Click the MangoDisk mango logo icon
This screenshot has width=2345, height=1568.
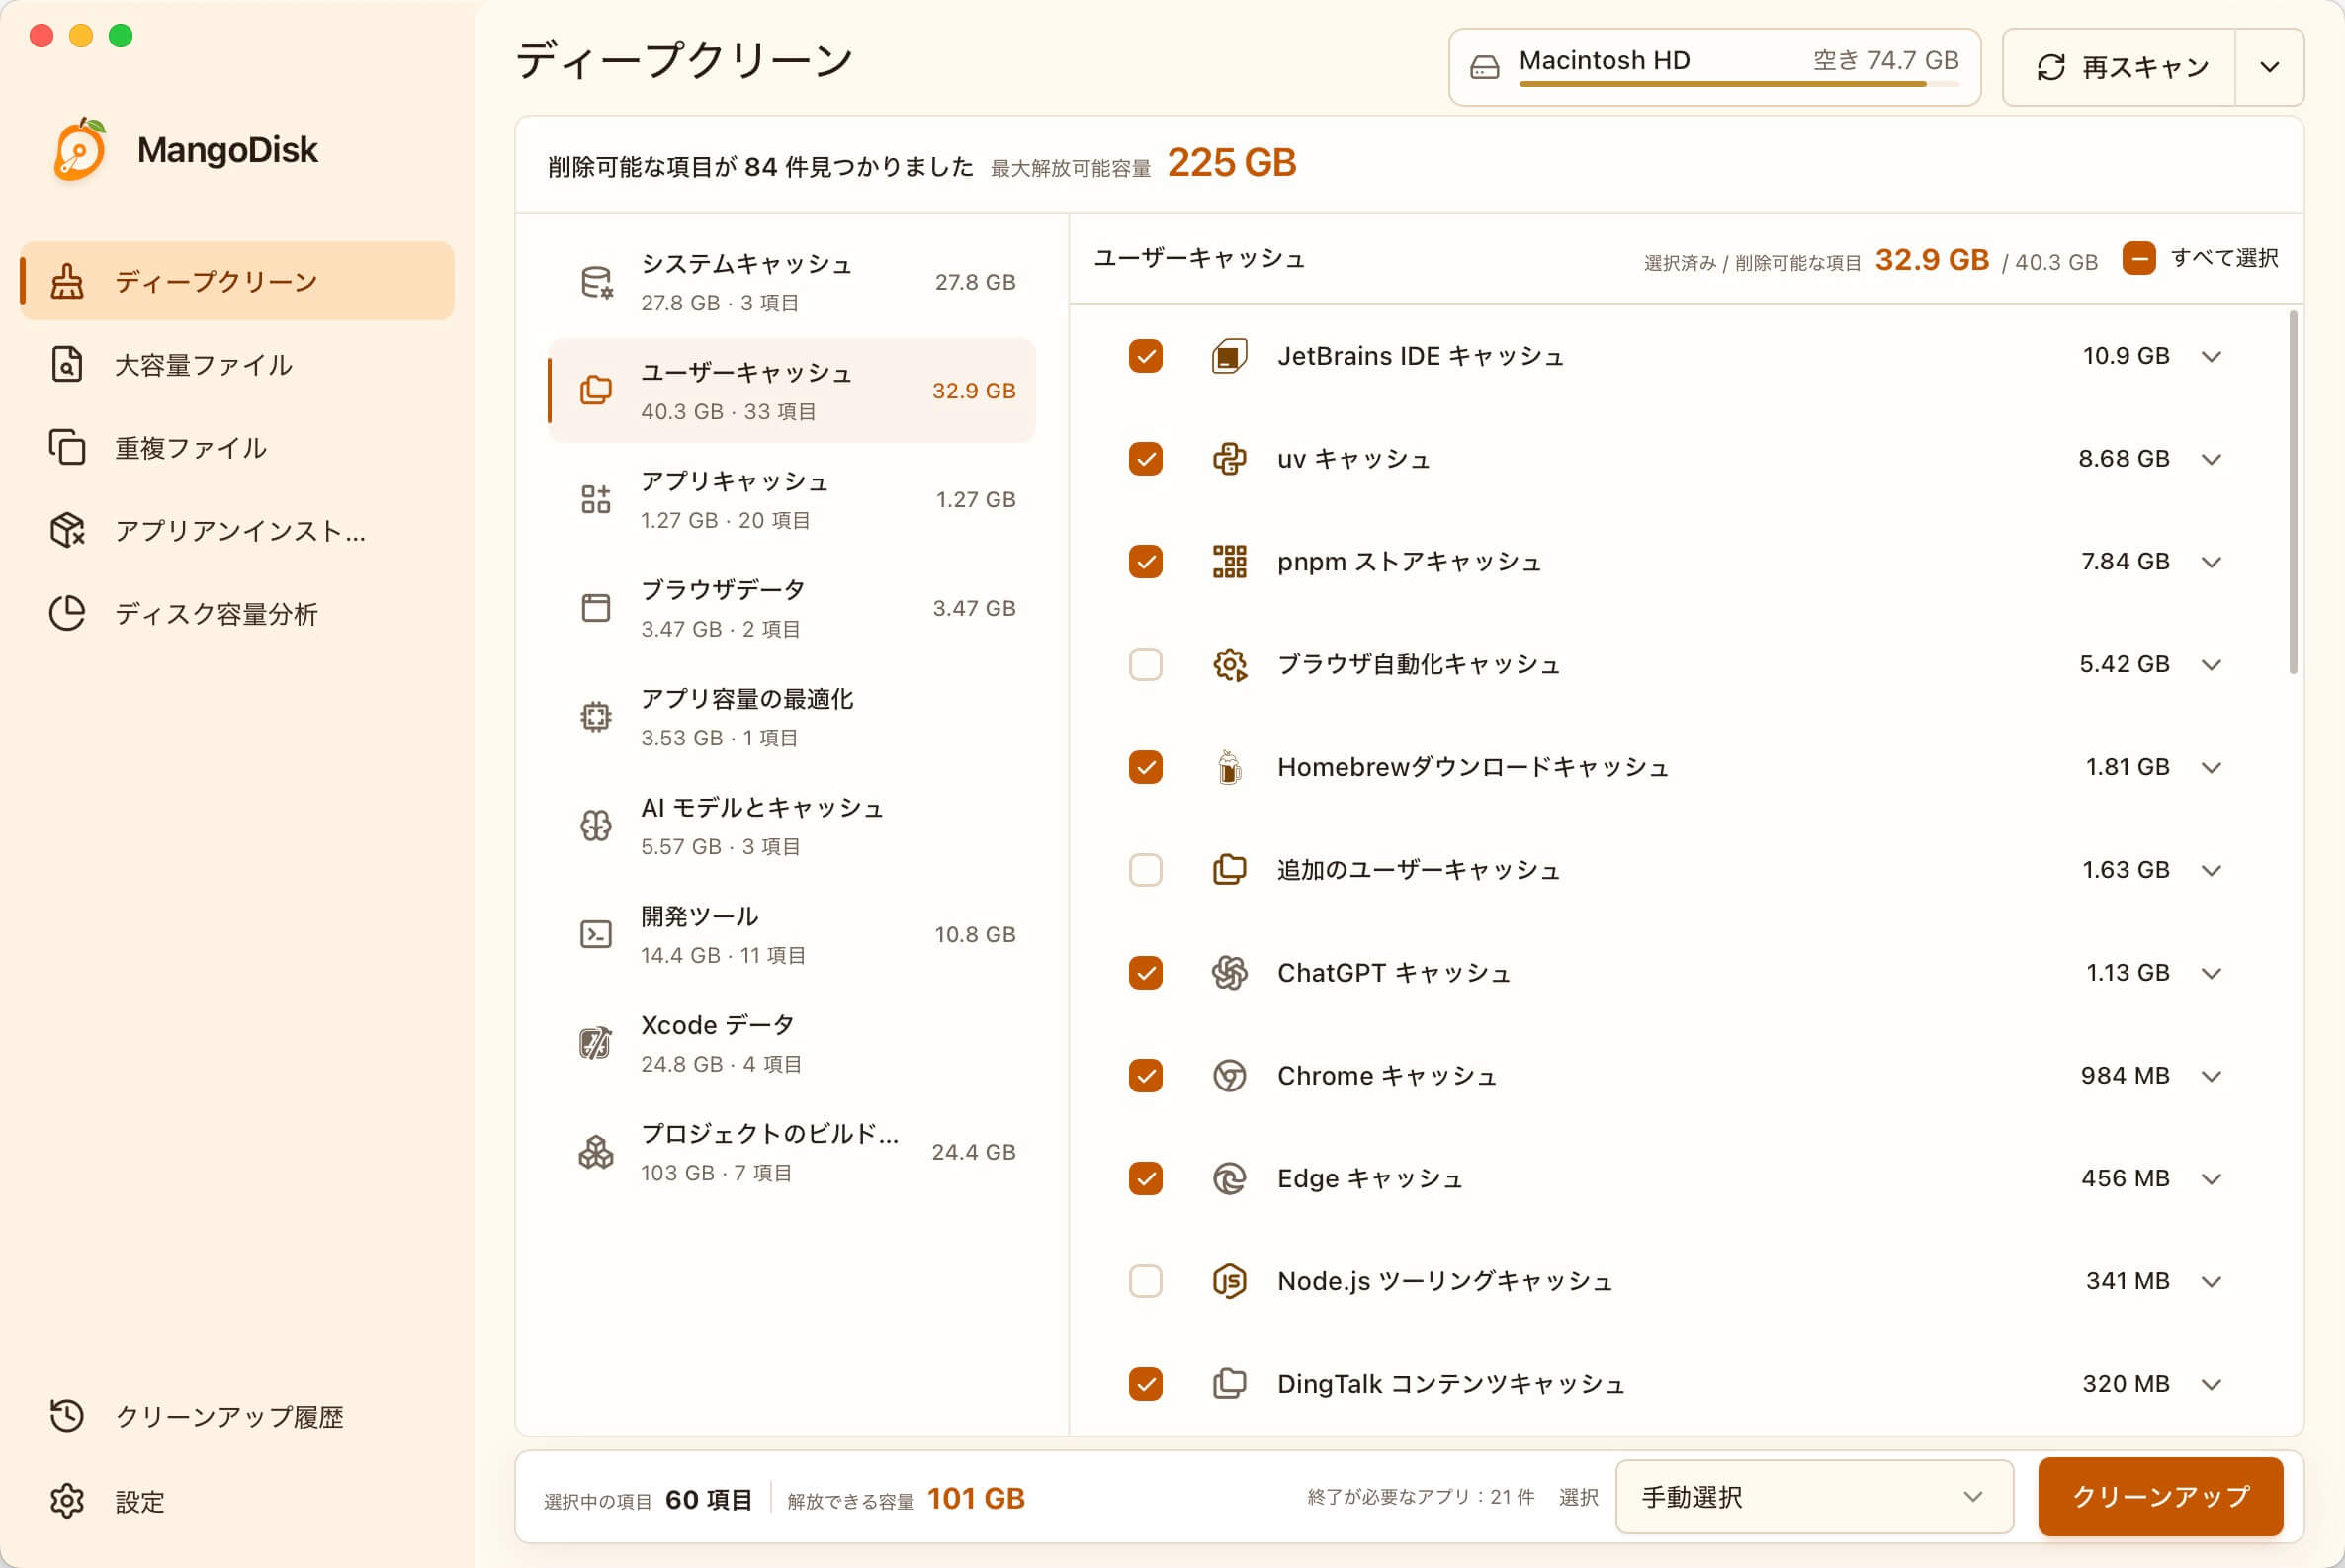pyautogui.click(x=80, y=150)
